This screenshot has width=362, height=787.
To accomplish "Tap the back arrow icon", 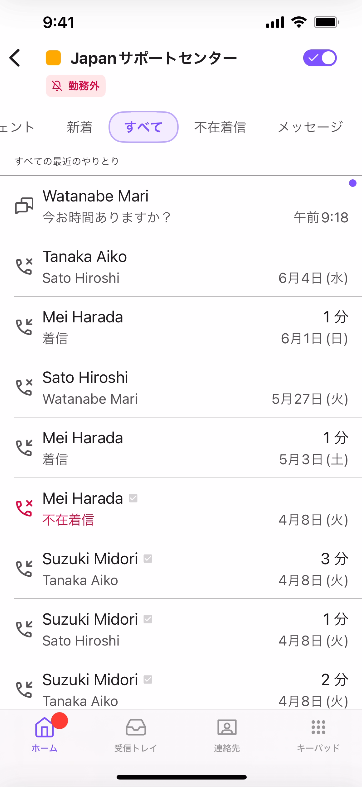I will [x=15, y=58].
